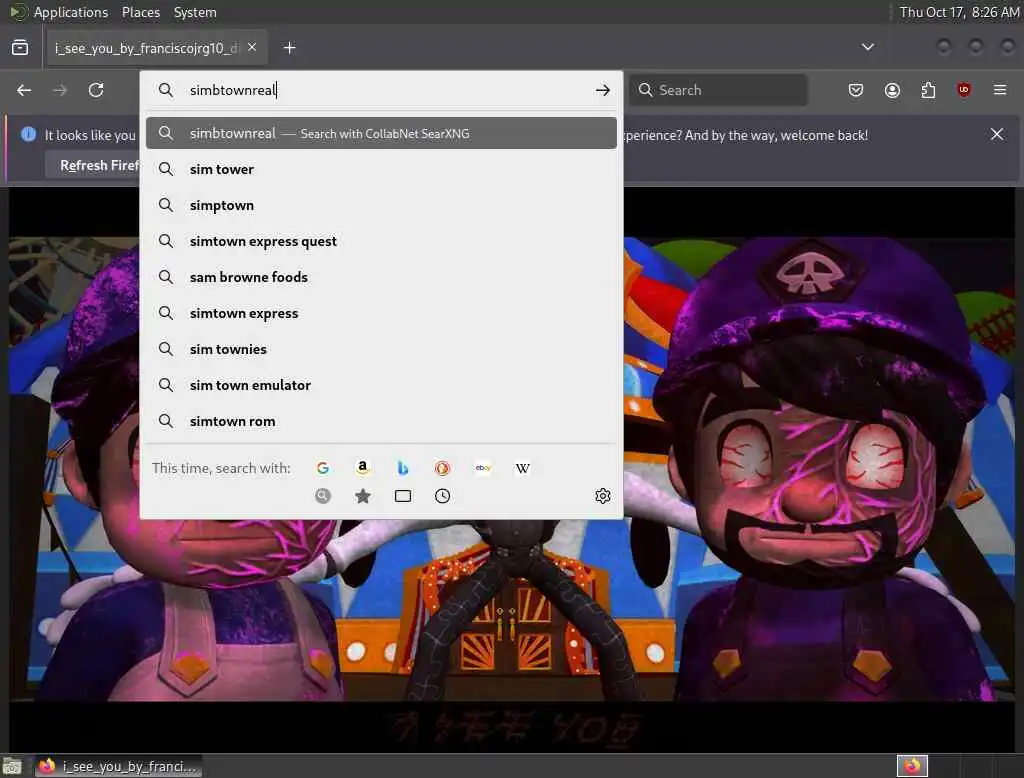1024x778 pixels.
Task: Open the Extensions puzzle icon
Action: (x=928, y=90)
